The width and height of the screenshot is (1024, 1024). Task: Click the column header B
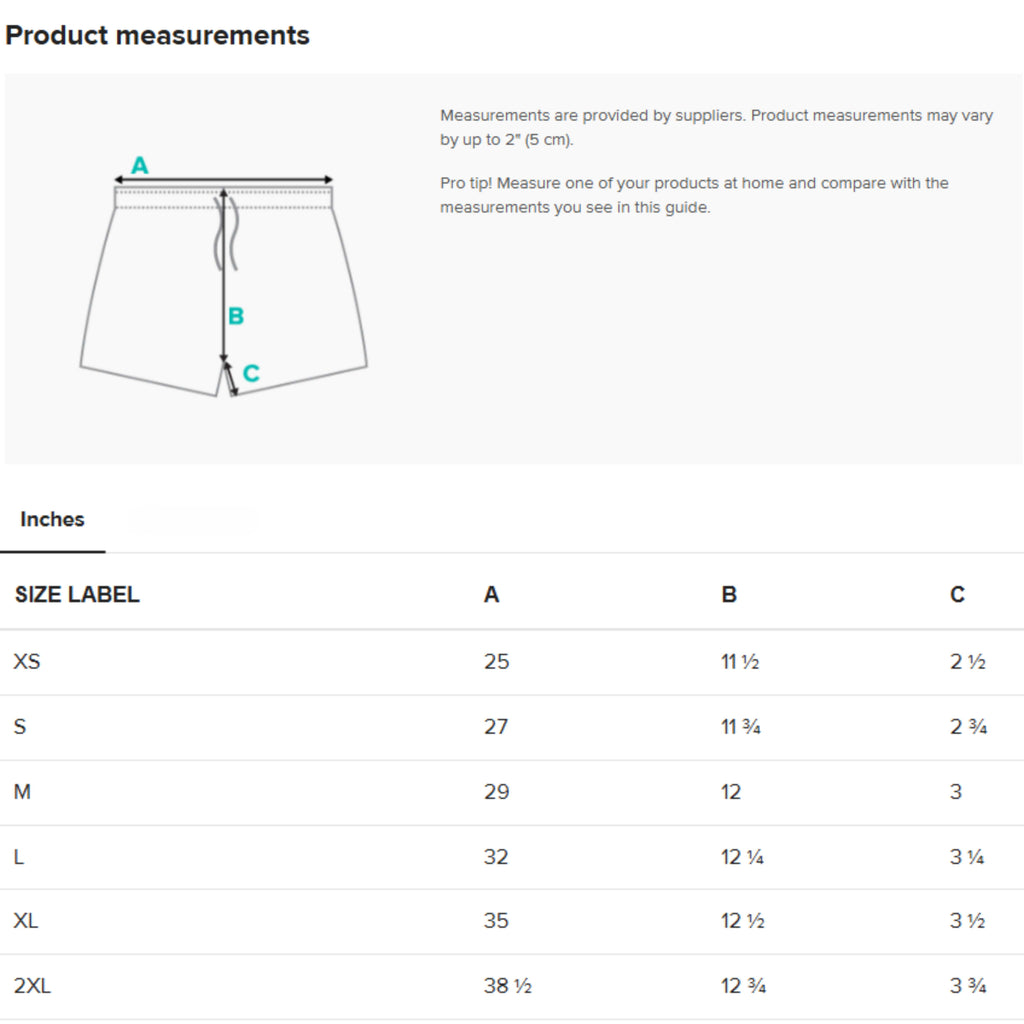(728, 594)
